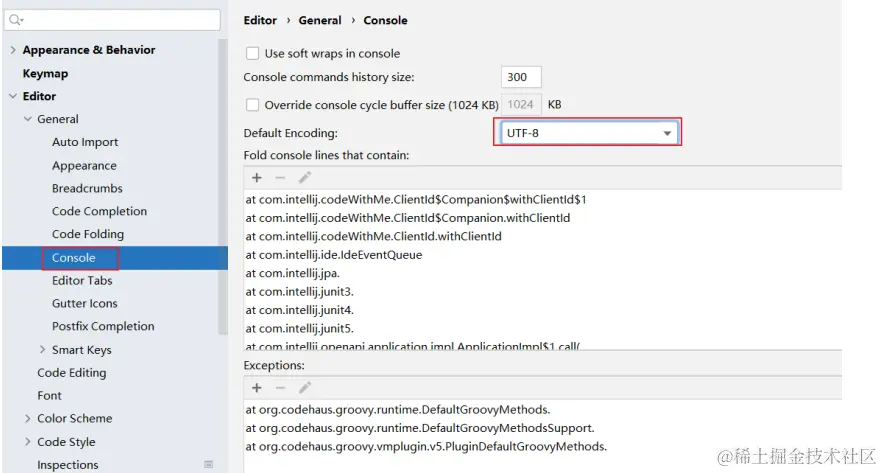Image resolution: width=883 pixels, height=473 pixels.
Task: Click the Editor breadcrumb link
Action: (260, 20)
